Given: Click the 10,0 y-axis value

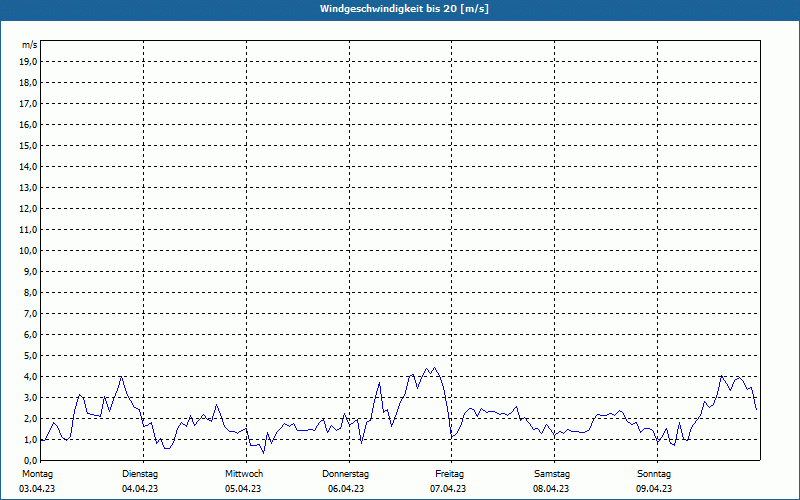Looking at the screenshot, I should tap(28, 251).
